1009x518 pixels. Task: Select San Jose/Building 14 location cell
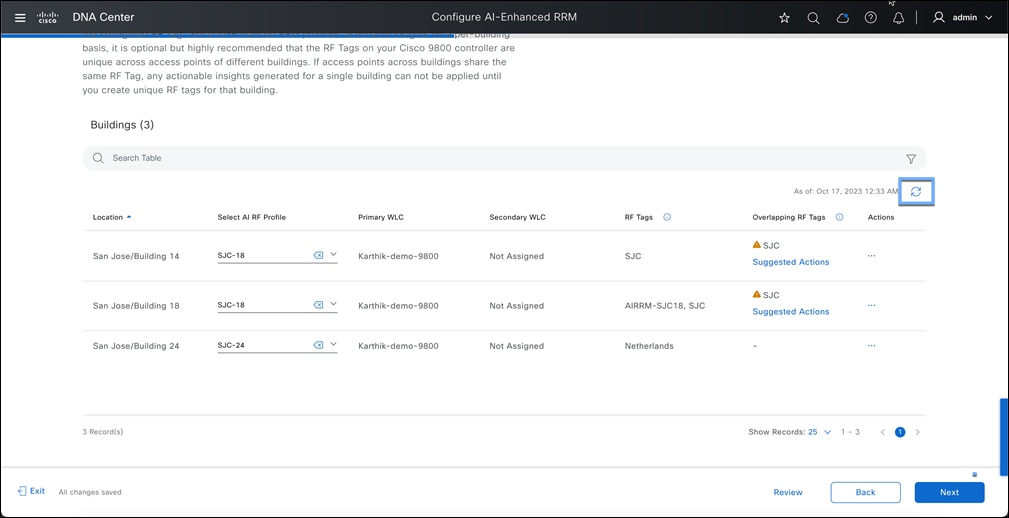point(136,256)
